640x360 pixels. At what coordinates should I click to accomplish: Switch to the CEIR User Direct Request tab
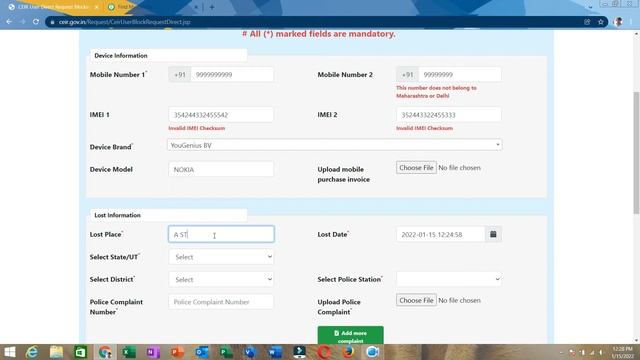coord(53,7)
